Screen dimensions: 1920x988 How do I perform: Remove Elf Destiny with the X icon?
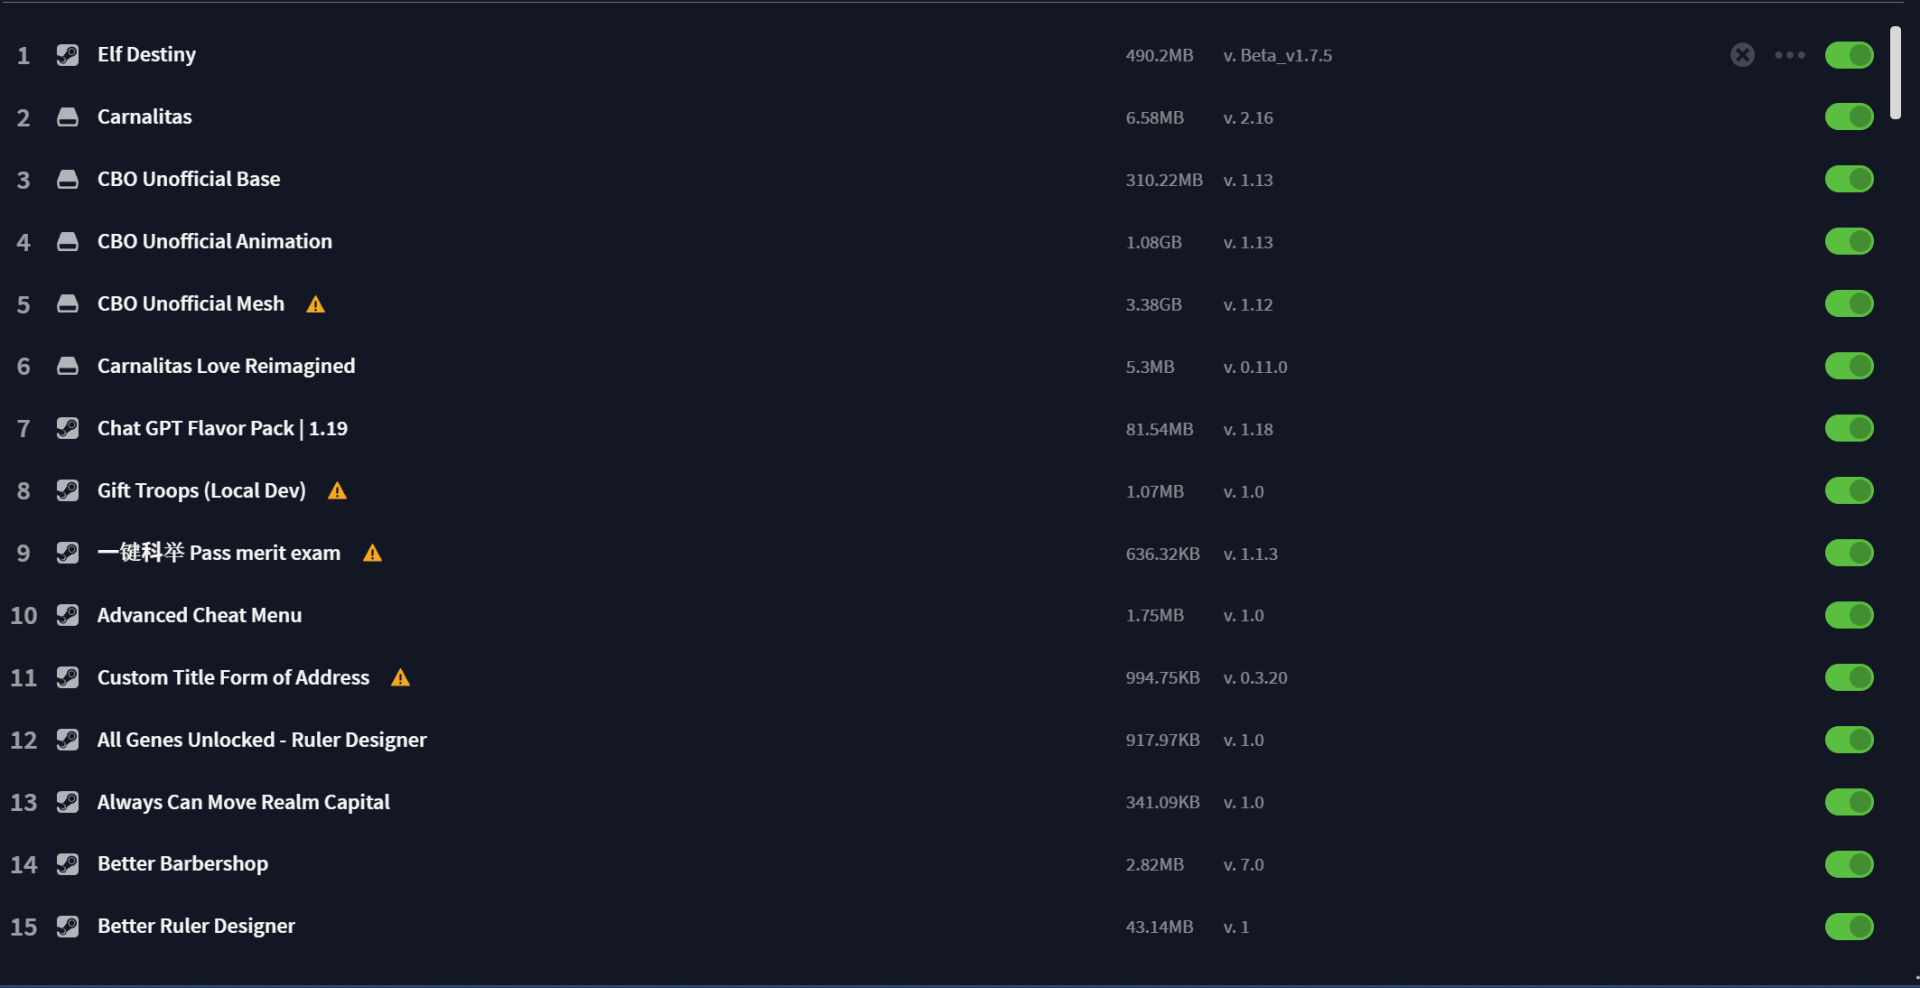(1742, 55)
